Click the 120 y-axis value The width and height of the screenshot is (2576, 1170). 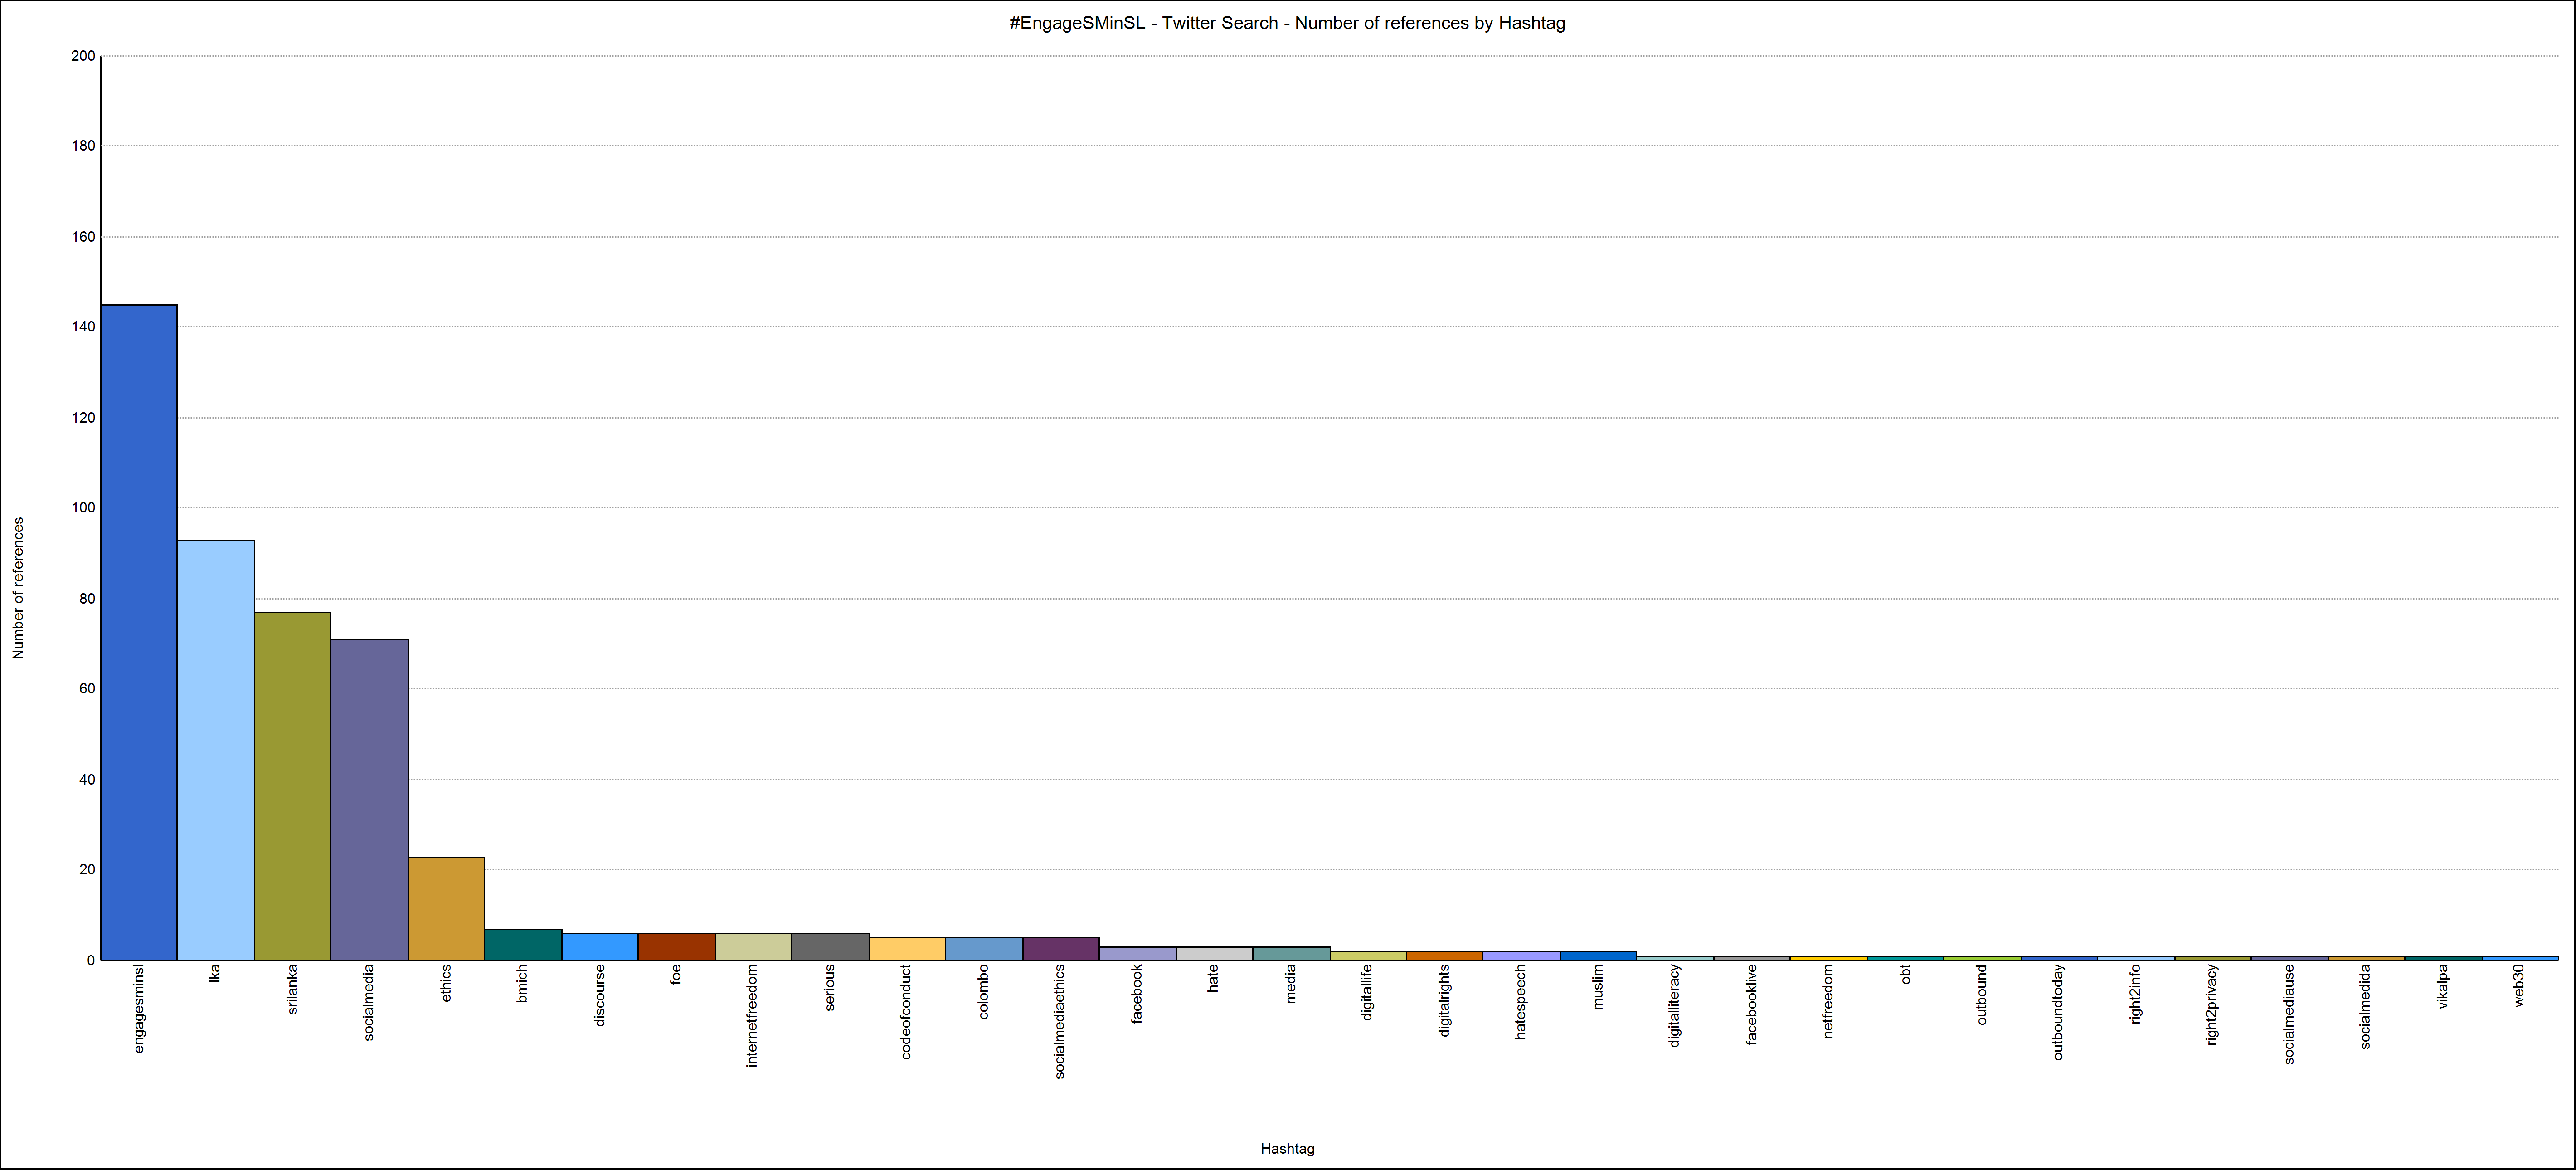[x=83, y=418]
